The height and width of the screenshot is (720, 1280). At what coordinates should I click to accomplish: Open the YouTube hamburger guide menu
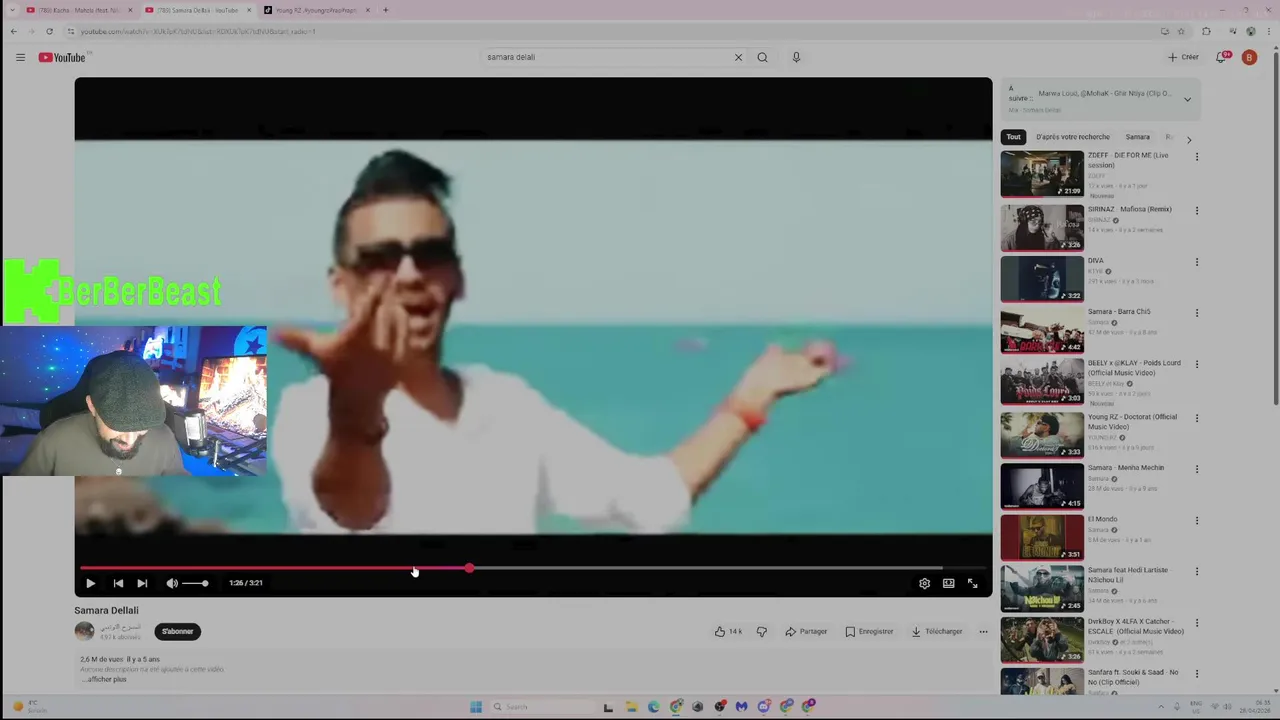coord(20,57)
